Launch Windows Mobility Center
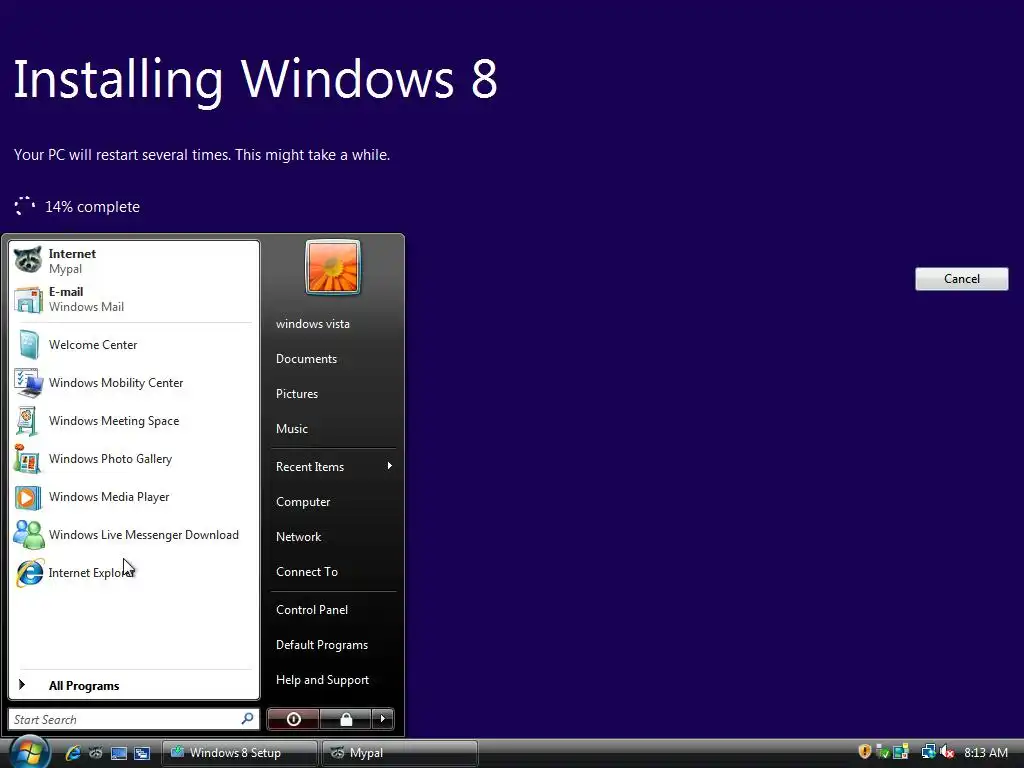 134,383
